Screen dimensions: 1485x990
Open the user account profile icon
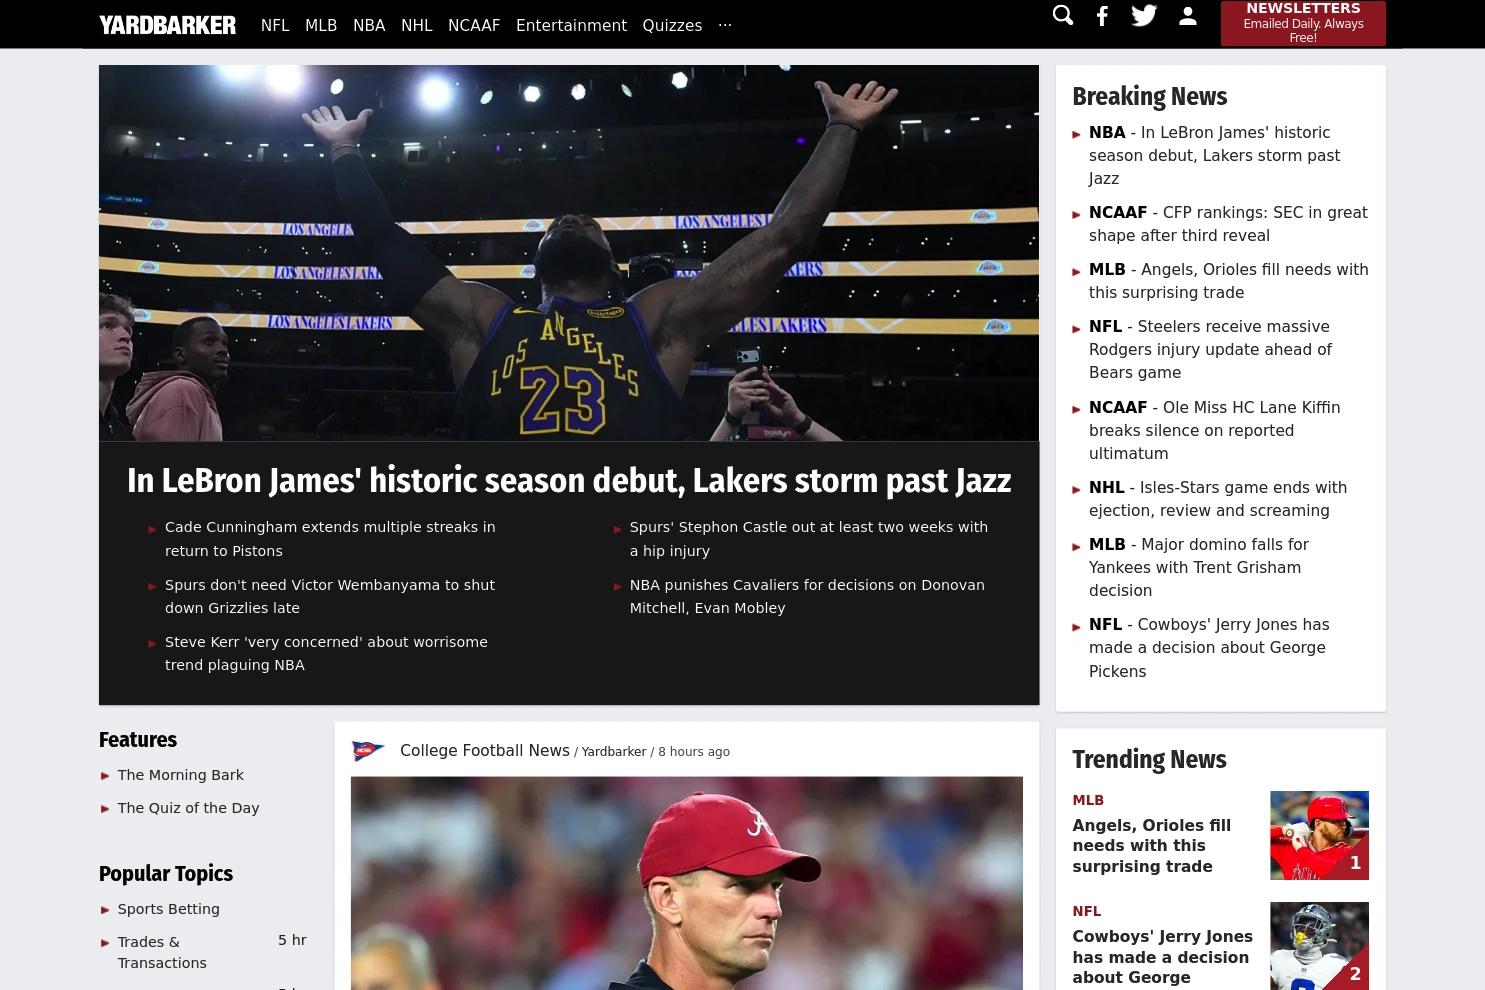click(1188, 16)
